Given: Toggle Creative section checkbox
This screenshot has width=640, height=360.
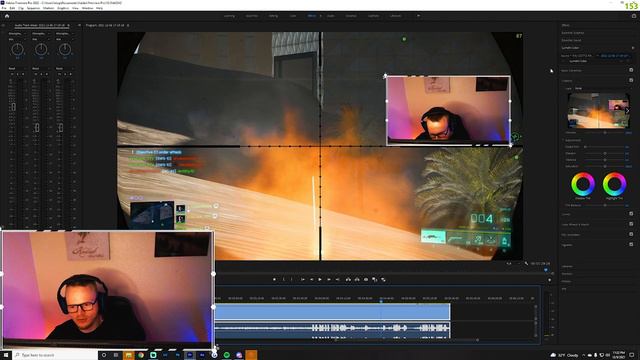Looking at the screenshot, I should click(631, 80).
